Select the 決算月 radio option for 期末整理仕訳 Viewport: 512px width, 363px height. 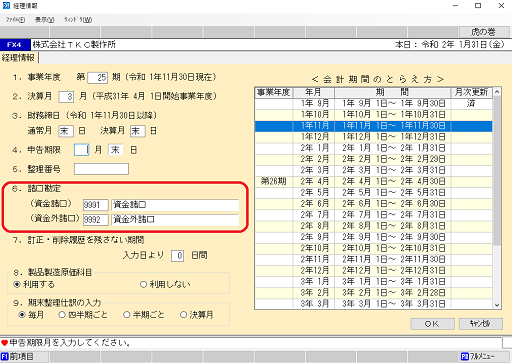183,315
